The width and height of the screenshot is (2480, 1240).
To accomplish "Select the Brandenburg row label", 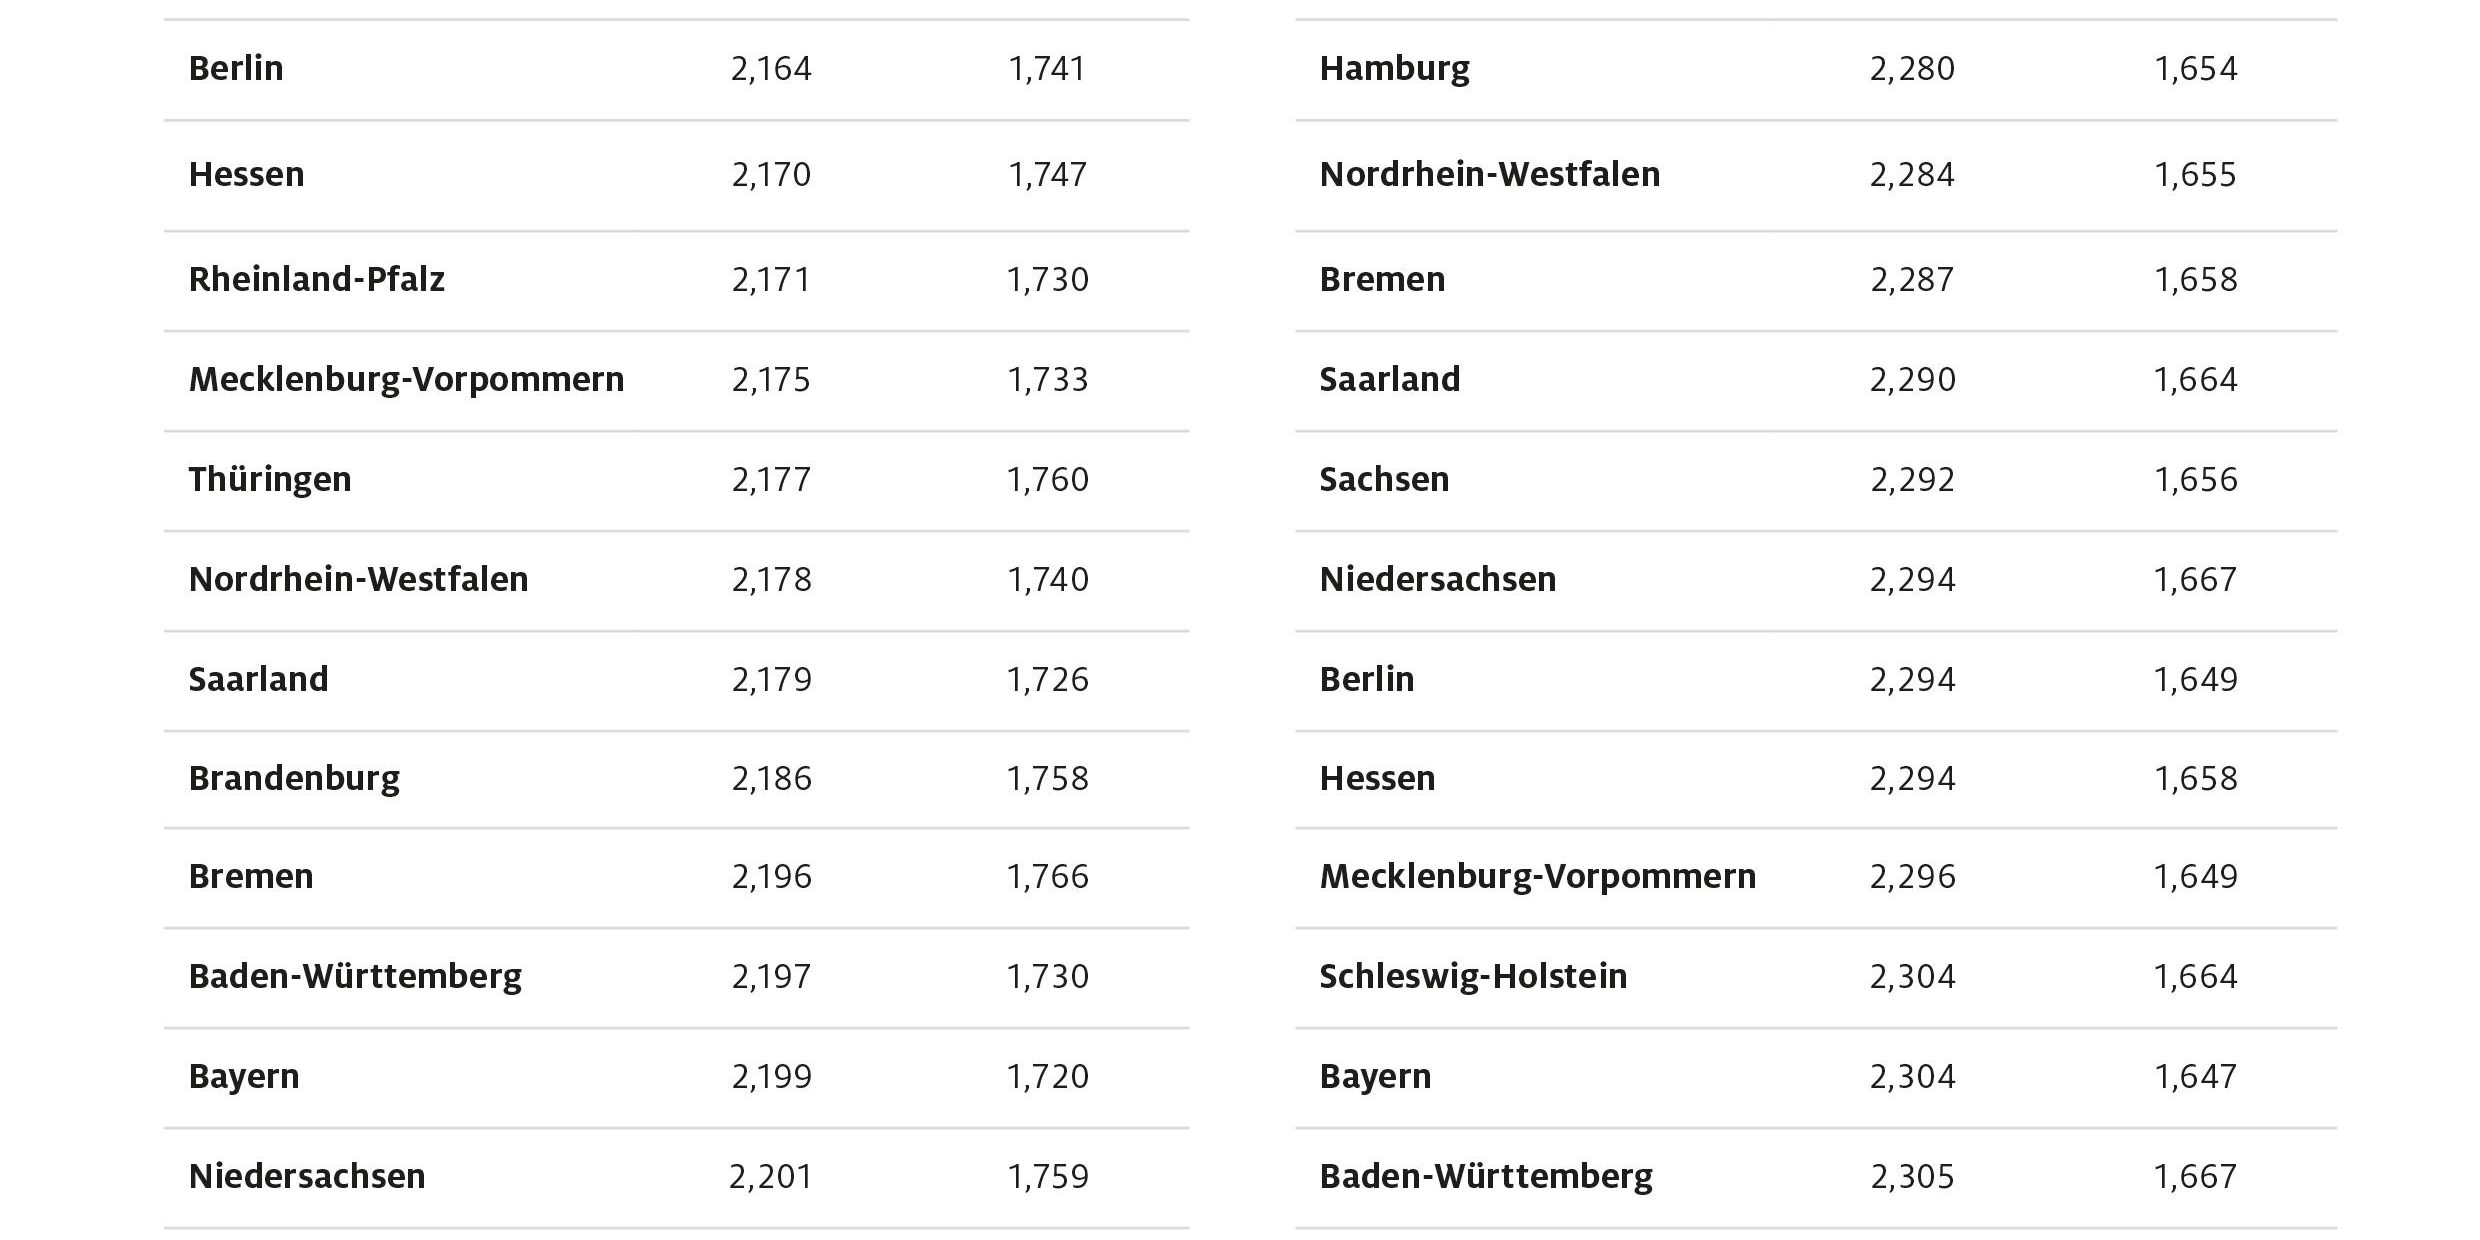I will tap(294, 779).
